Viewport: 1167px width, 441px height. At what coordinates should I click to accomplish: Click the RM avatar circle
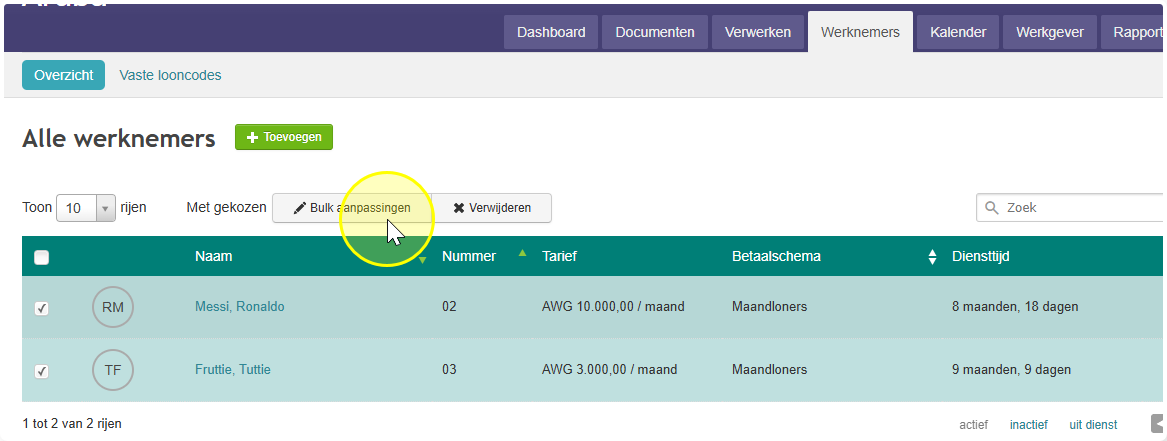coord(113,307)
